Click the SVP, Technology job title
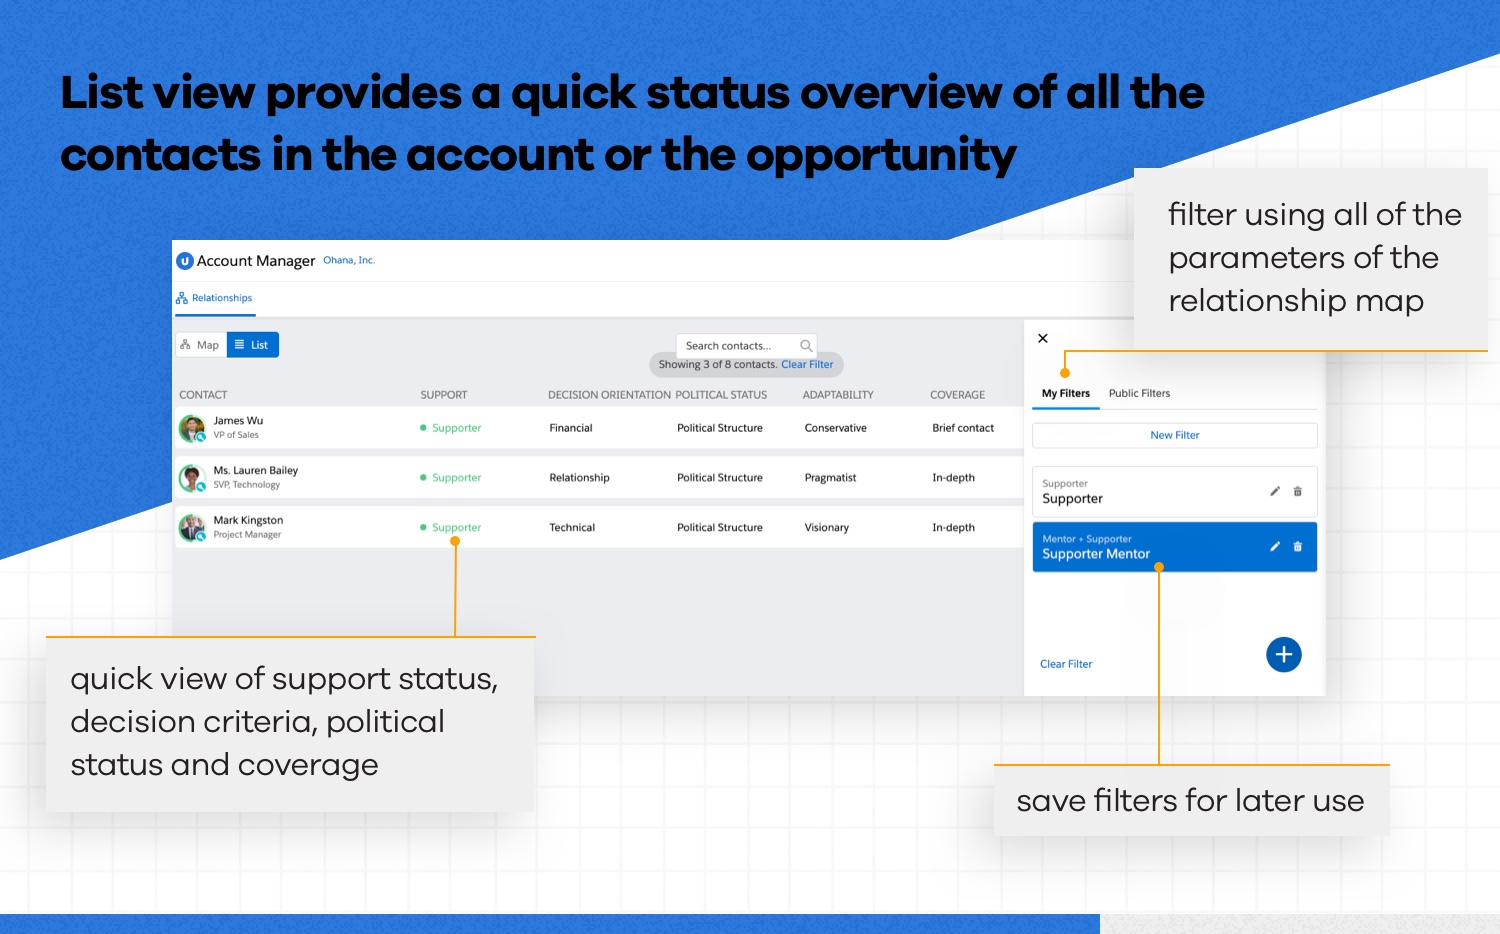Image resolution: width=1500 pixels, height=934 pixels. (247, 485)
